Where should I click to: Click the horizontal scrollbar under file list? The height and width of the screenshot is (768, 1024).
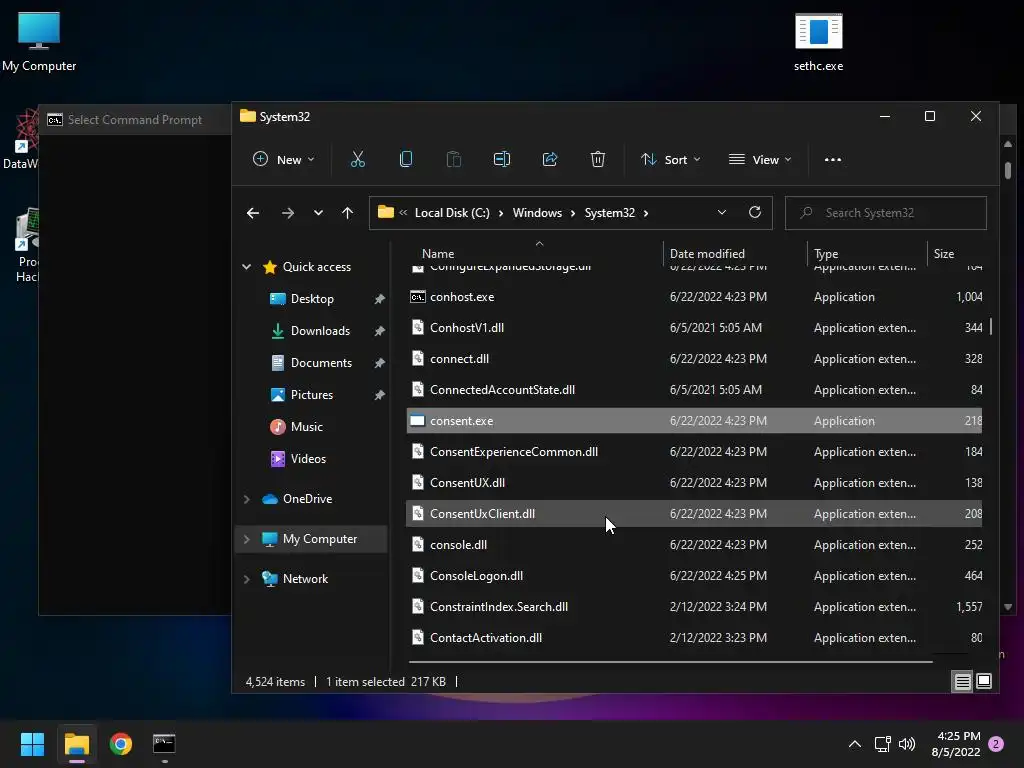coord(671,662)
